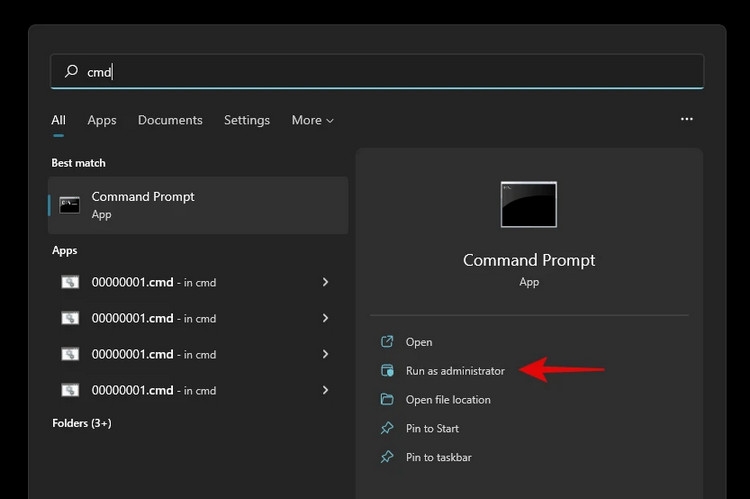Choose Run as administrator
750x499 pixels.
pos(455,371)
